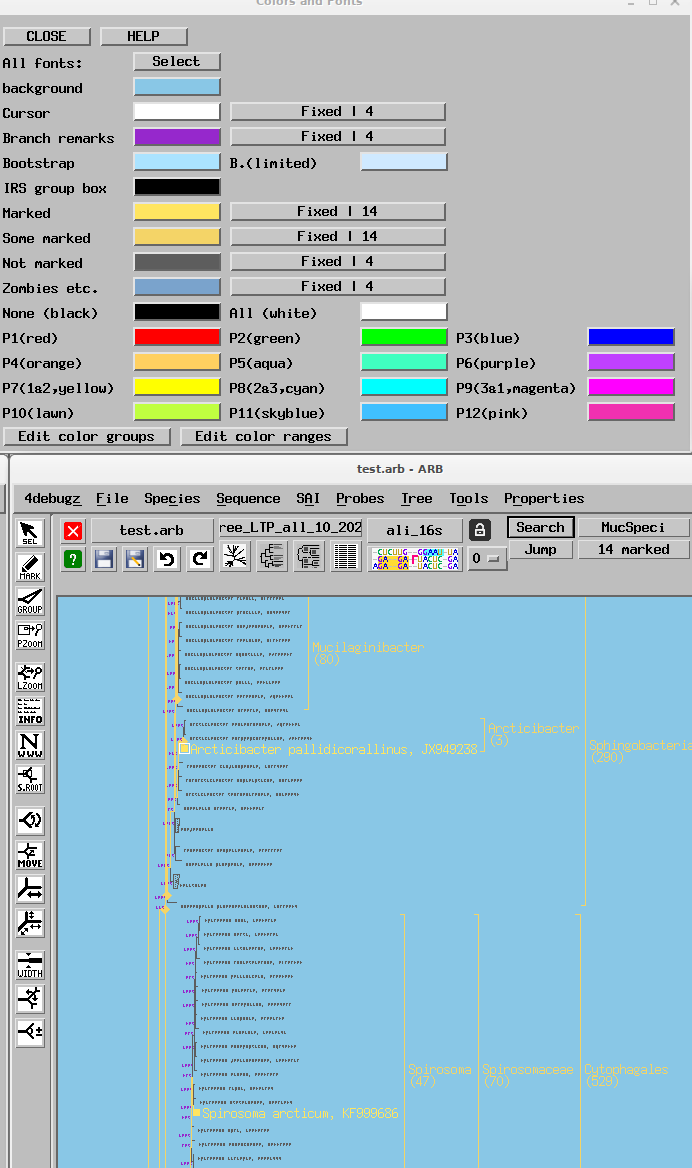Select Arcticibacter pallidicorallinus, JX949238 species

(x=334, y=749)
